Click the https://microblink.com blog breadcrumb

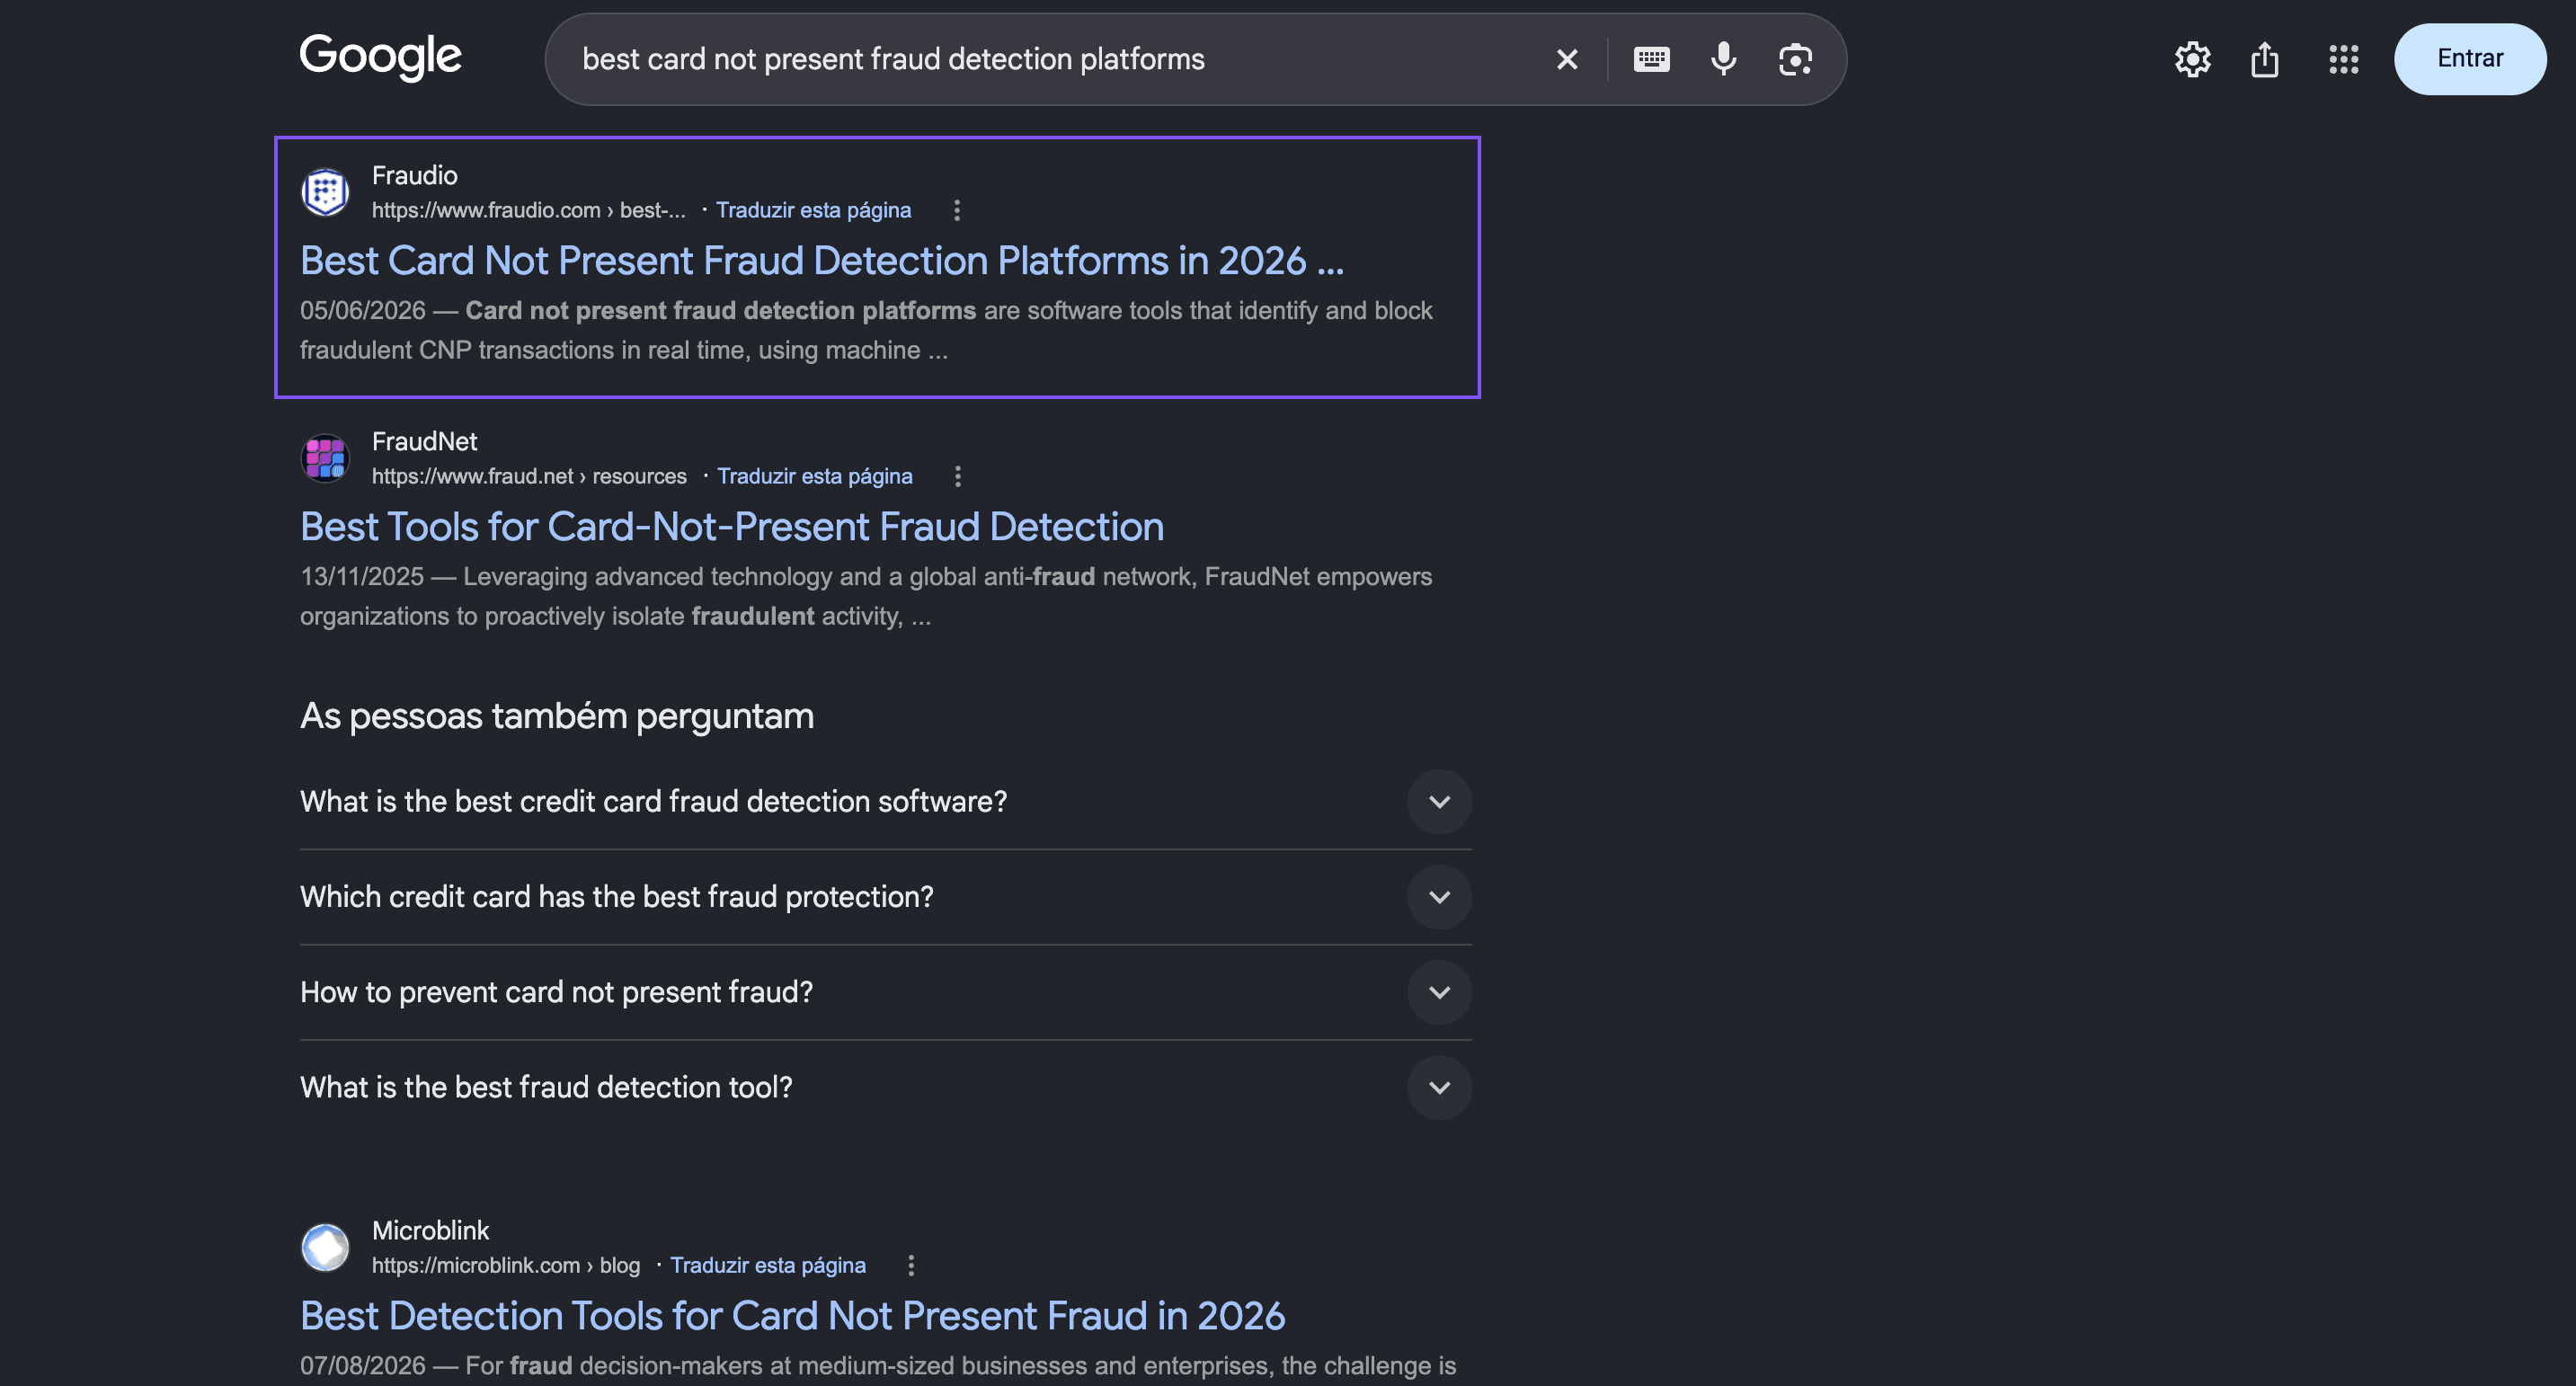[x=505, y=1265]
